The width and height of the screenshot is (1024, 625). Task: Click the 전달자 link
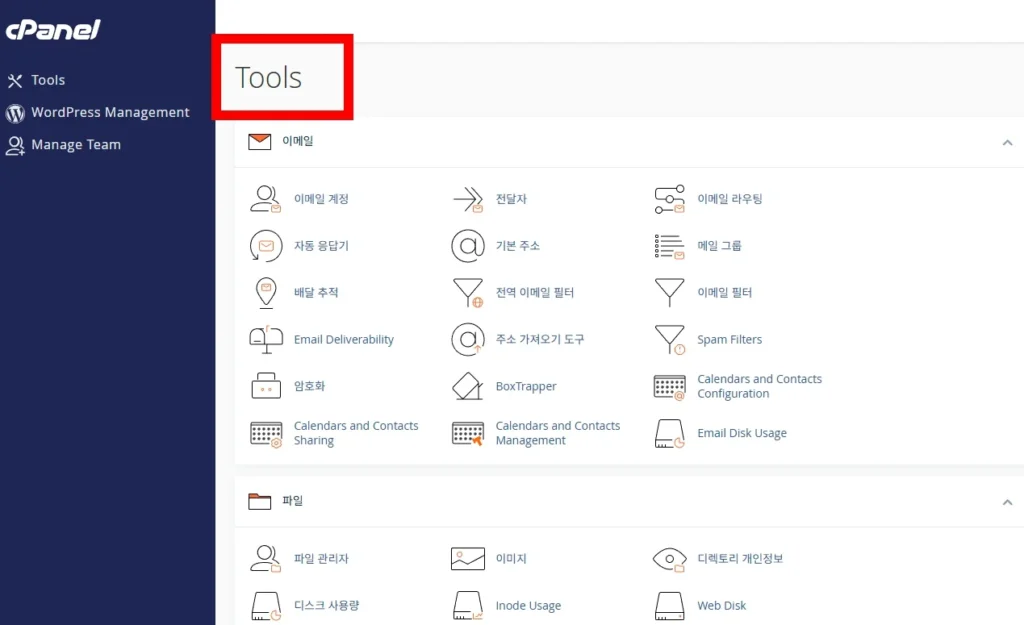tap(511, 199)
